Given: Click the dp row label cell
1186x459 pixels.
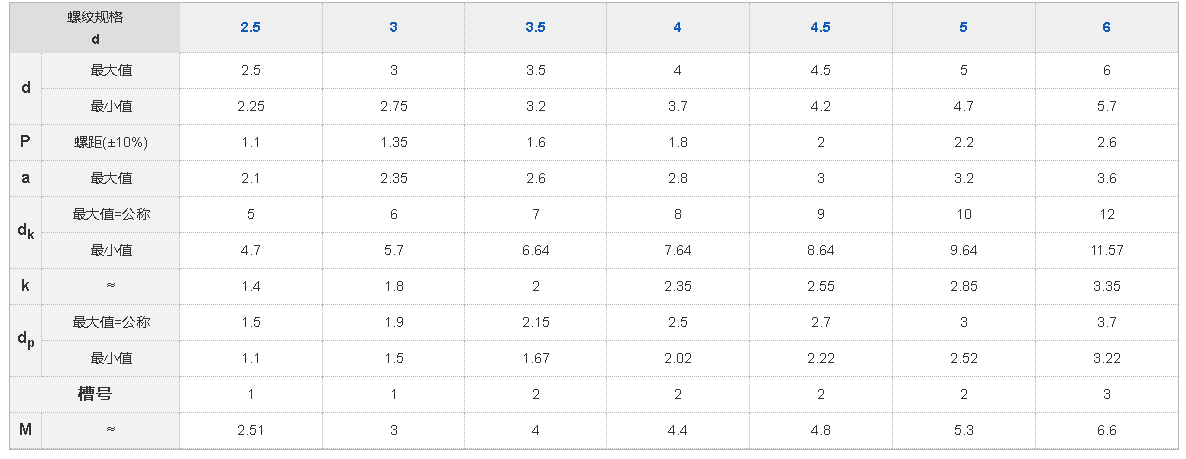Looking at the screenshot, I should pos(26,340).
